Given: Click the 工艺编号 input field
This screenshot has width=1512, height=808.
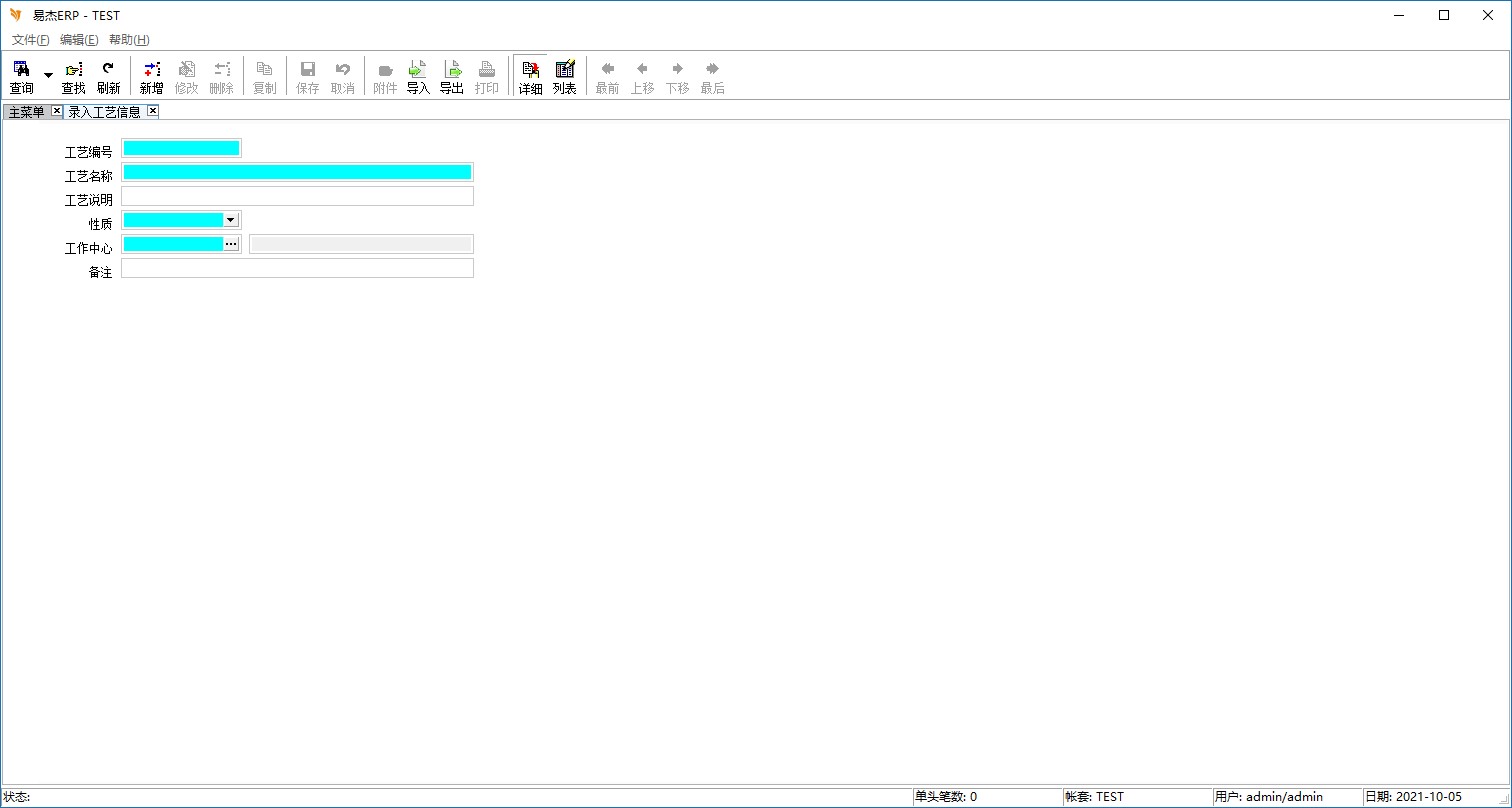Looking at the screenshot, I should pyautogui.click(x=181, y=148).
